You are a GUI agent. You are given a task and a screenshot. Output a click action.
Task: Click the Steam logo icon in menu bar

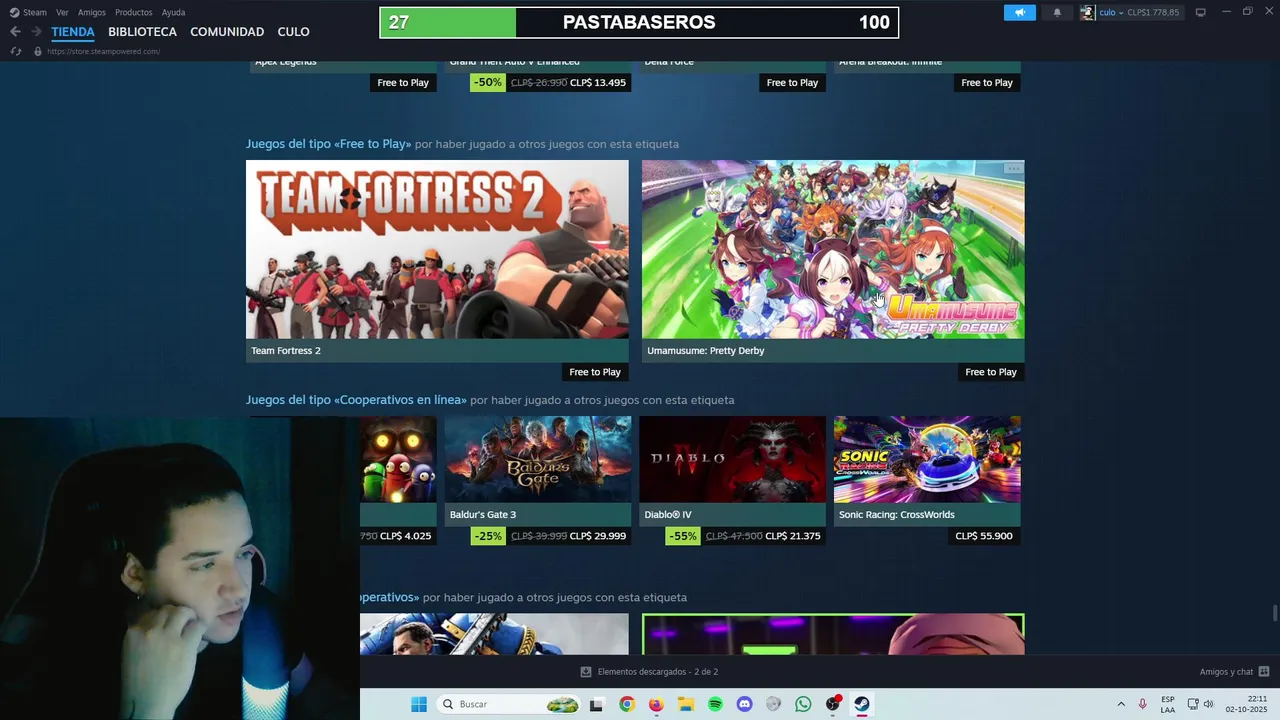14,12
